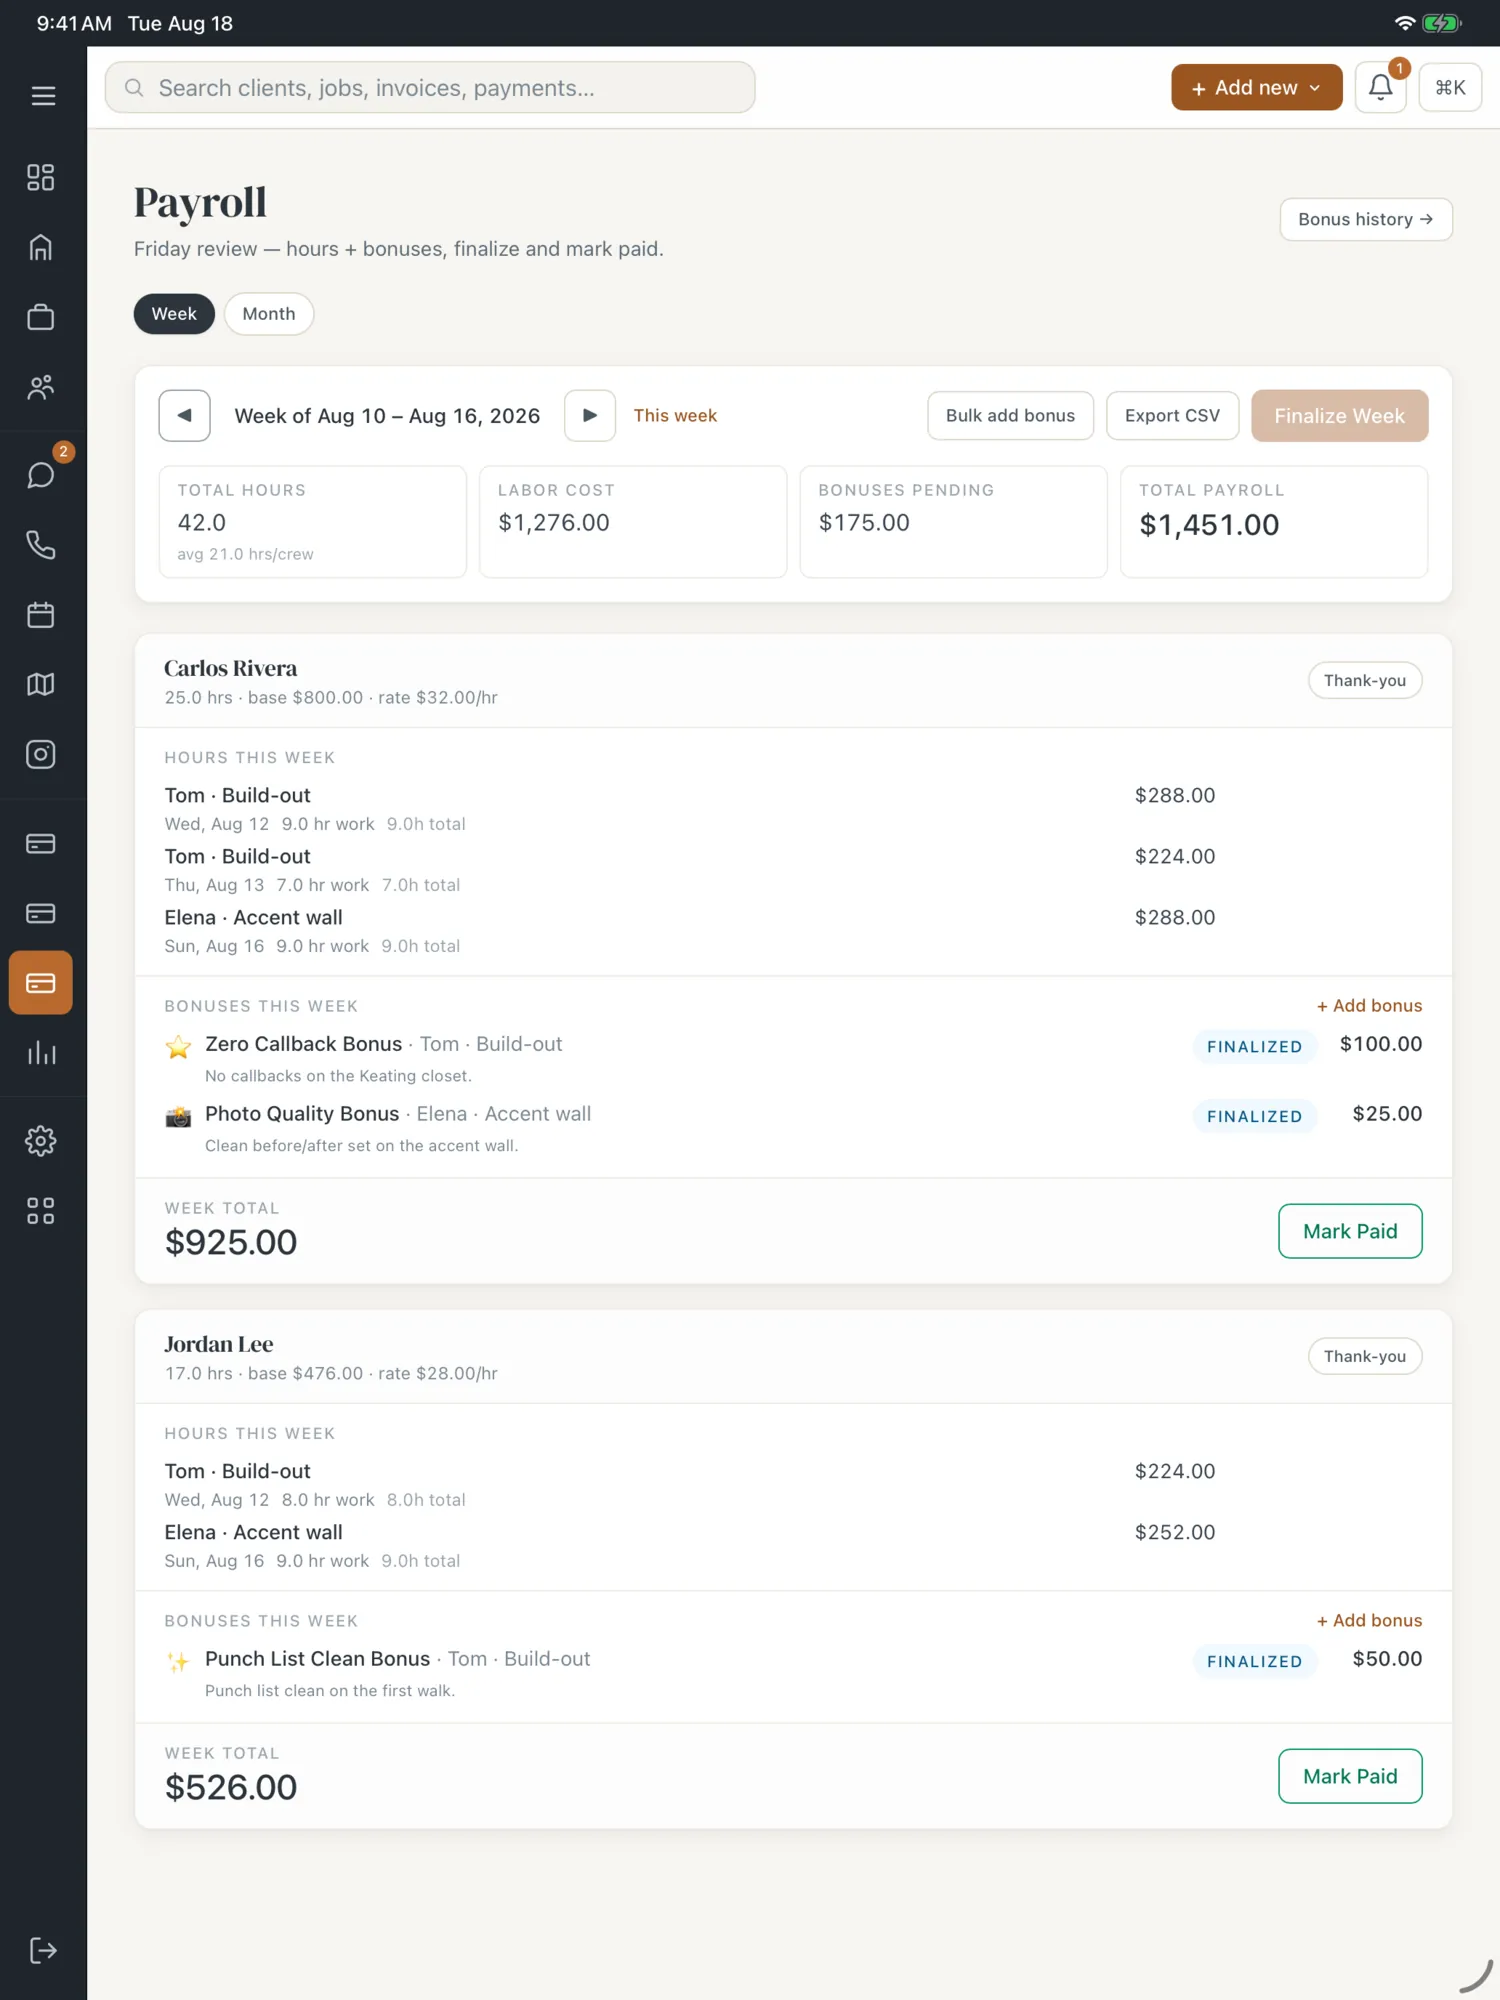1500x2000 pixels.
Task: Send Thank-you to Carlos Rivera
Action: [1365, 681]
